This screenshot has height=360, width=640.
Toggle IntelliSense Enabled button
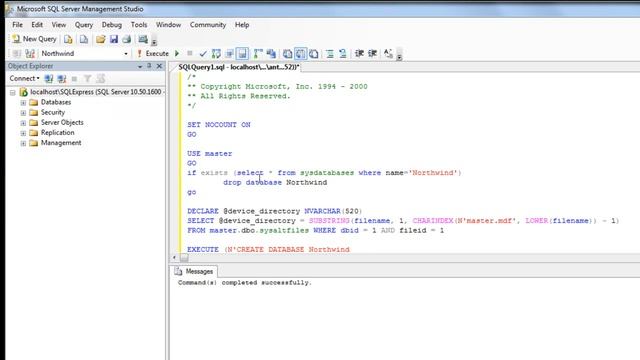click(242, 53)
